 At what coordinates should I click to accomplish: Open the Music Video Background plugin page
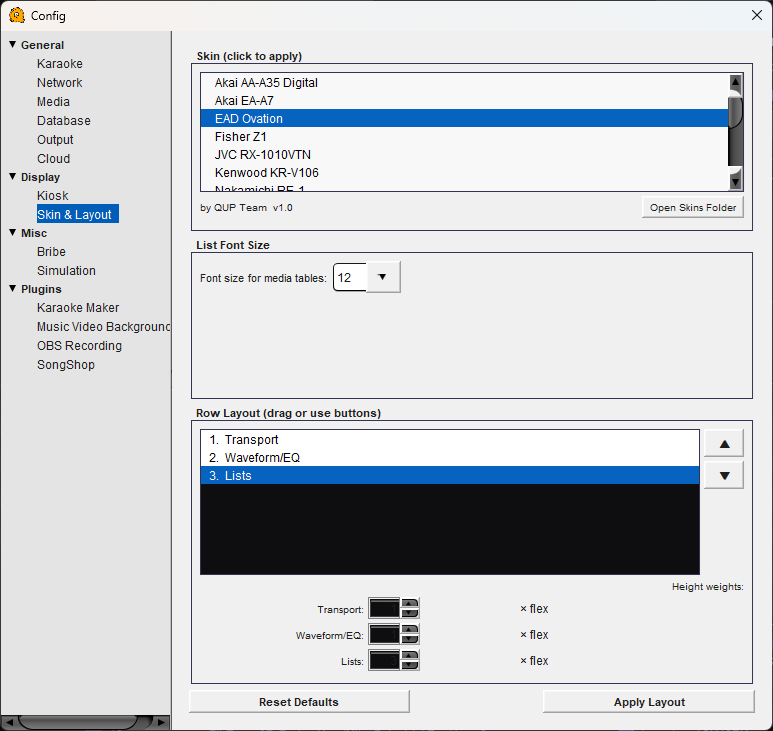coord(103,327)
